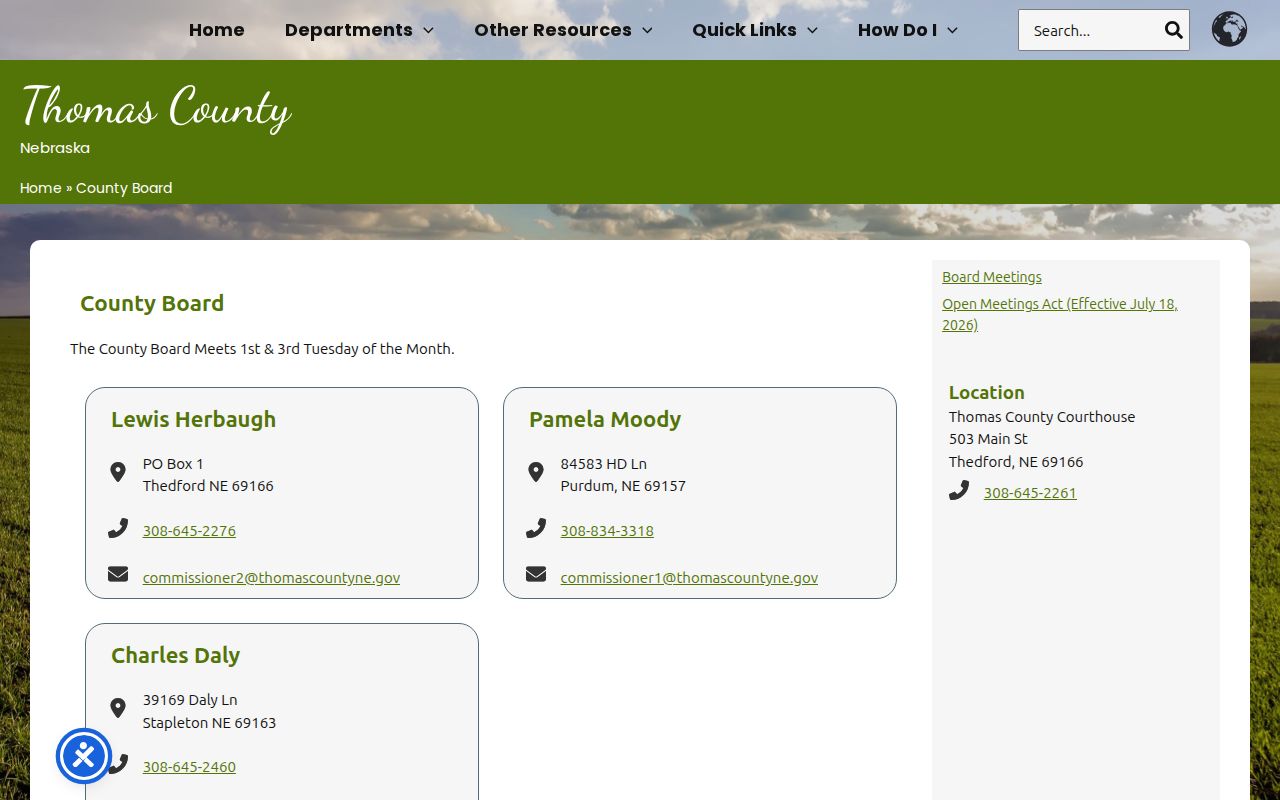Click the 503 Main St address text
Screen dimensions: 1280x800
click(x=988, y=439)
